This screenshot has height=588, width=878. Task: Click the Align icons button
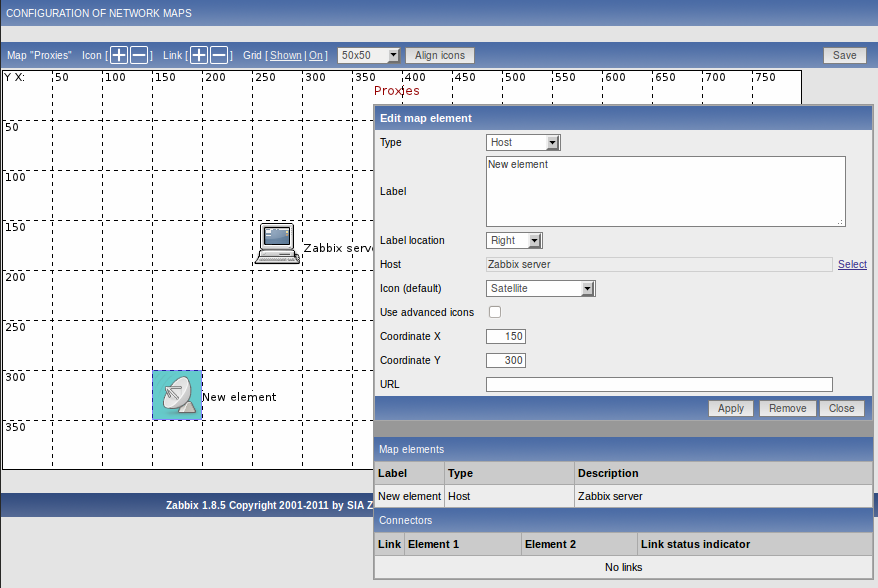[x=440, y=55]
